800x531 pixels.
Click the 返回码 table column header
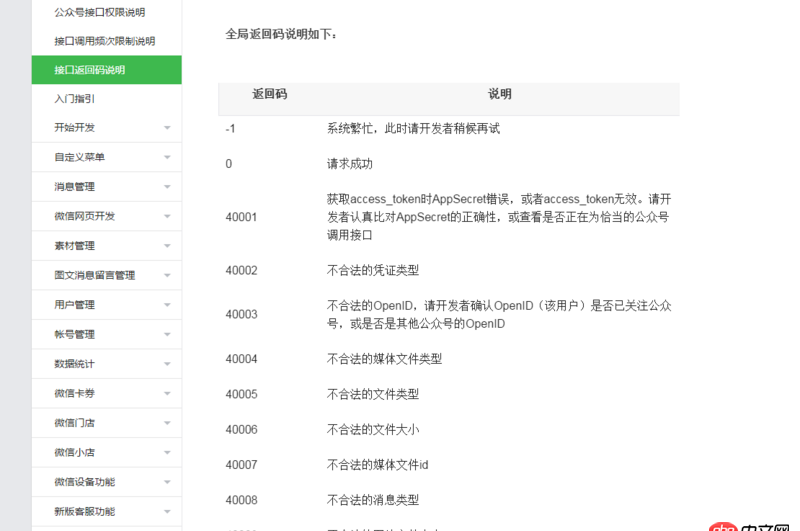[269, 94]
